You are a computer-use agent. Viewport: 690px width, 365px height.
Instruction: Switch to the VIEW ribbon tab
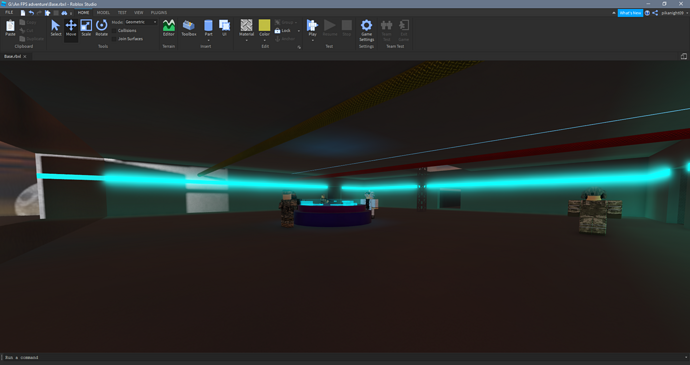pyautogui.click(x=139, y=13)
